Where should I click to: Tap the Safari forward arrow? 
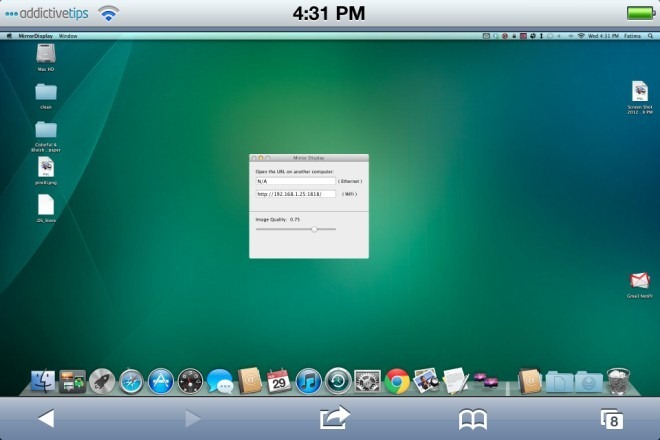193,419
